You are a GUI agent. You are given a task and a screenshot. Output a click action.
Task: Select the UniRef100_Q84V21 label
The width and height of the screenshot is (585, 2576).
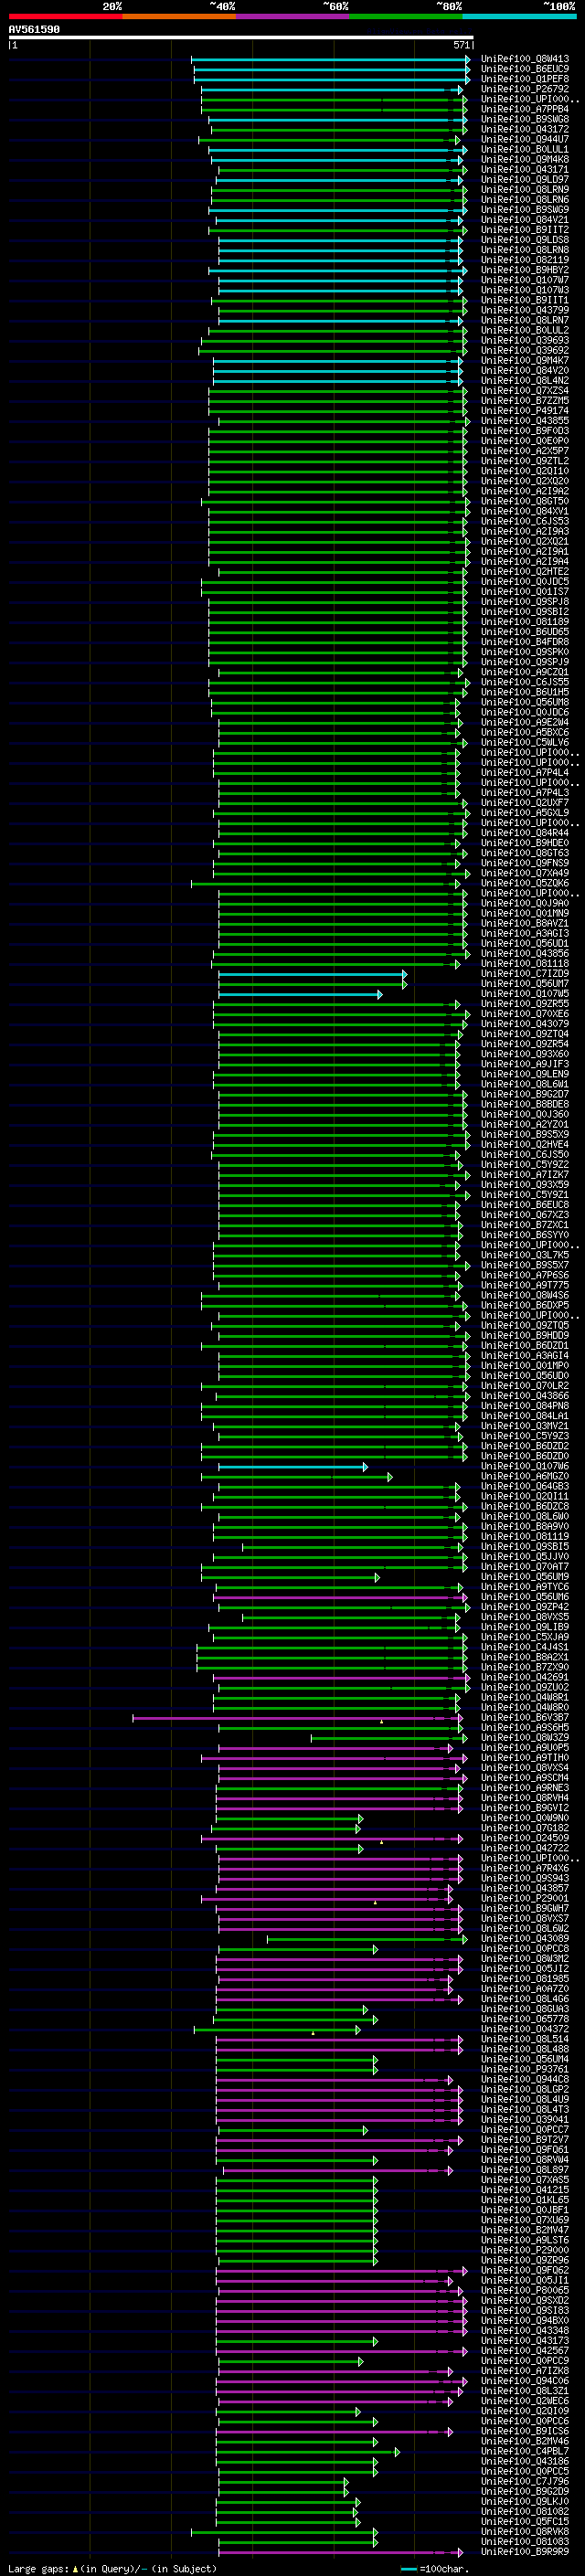(x=524, y=220)
